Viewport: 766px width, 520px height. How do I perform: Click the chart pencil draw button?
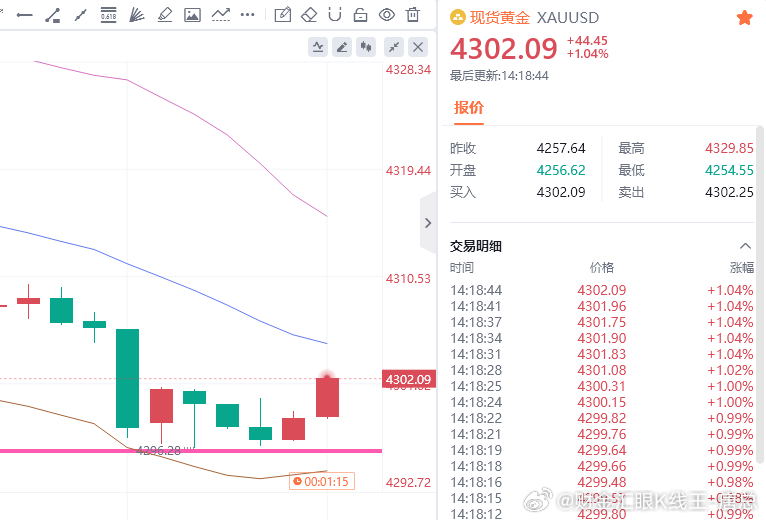pyautogui.click(x=342, y=47)
